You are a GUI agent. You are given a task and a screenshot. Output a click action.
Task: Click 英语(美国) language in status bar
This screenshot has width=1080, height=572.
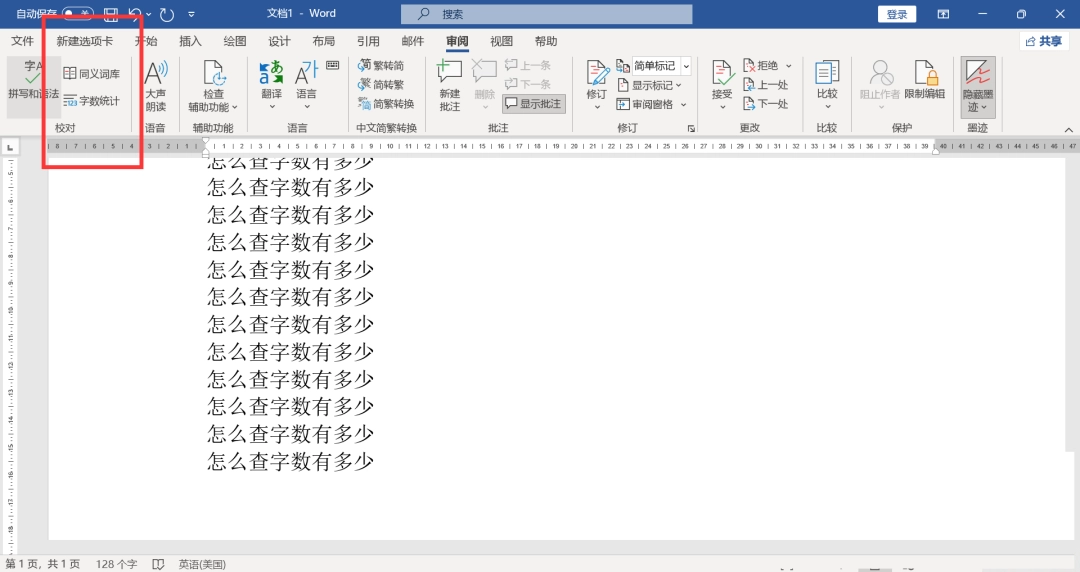[202, 564]
